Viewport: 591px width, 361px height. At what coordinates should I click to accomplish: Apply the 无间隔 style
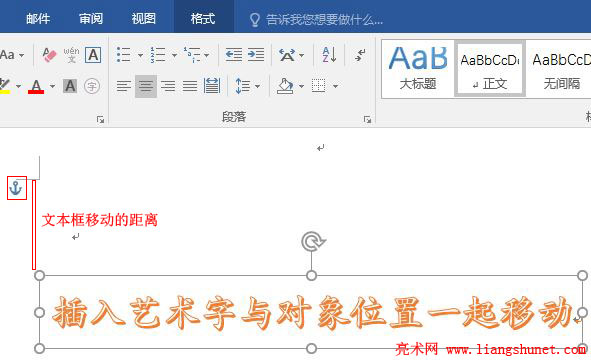click(560, 69)
